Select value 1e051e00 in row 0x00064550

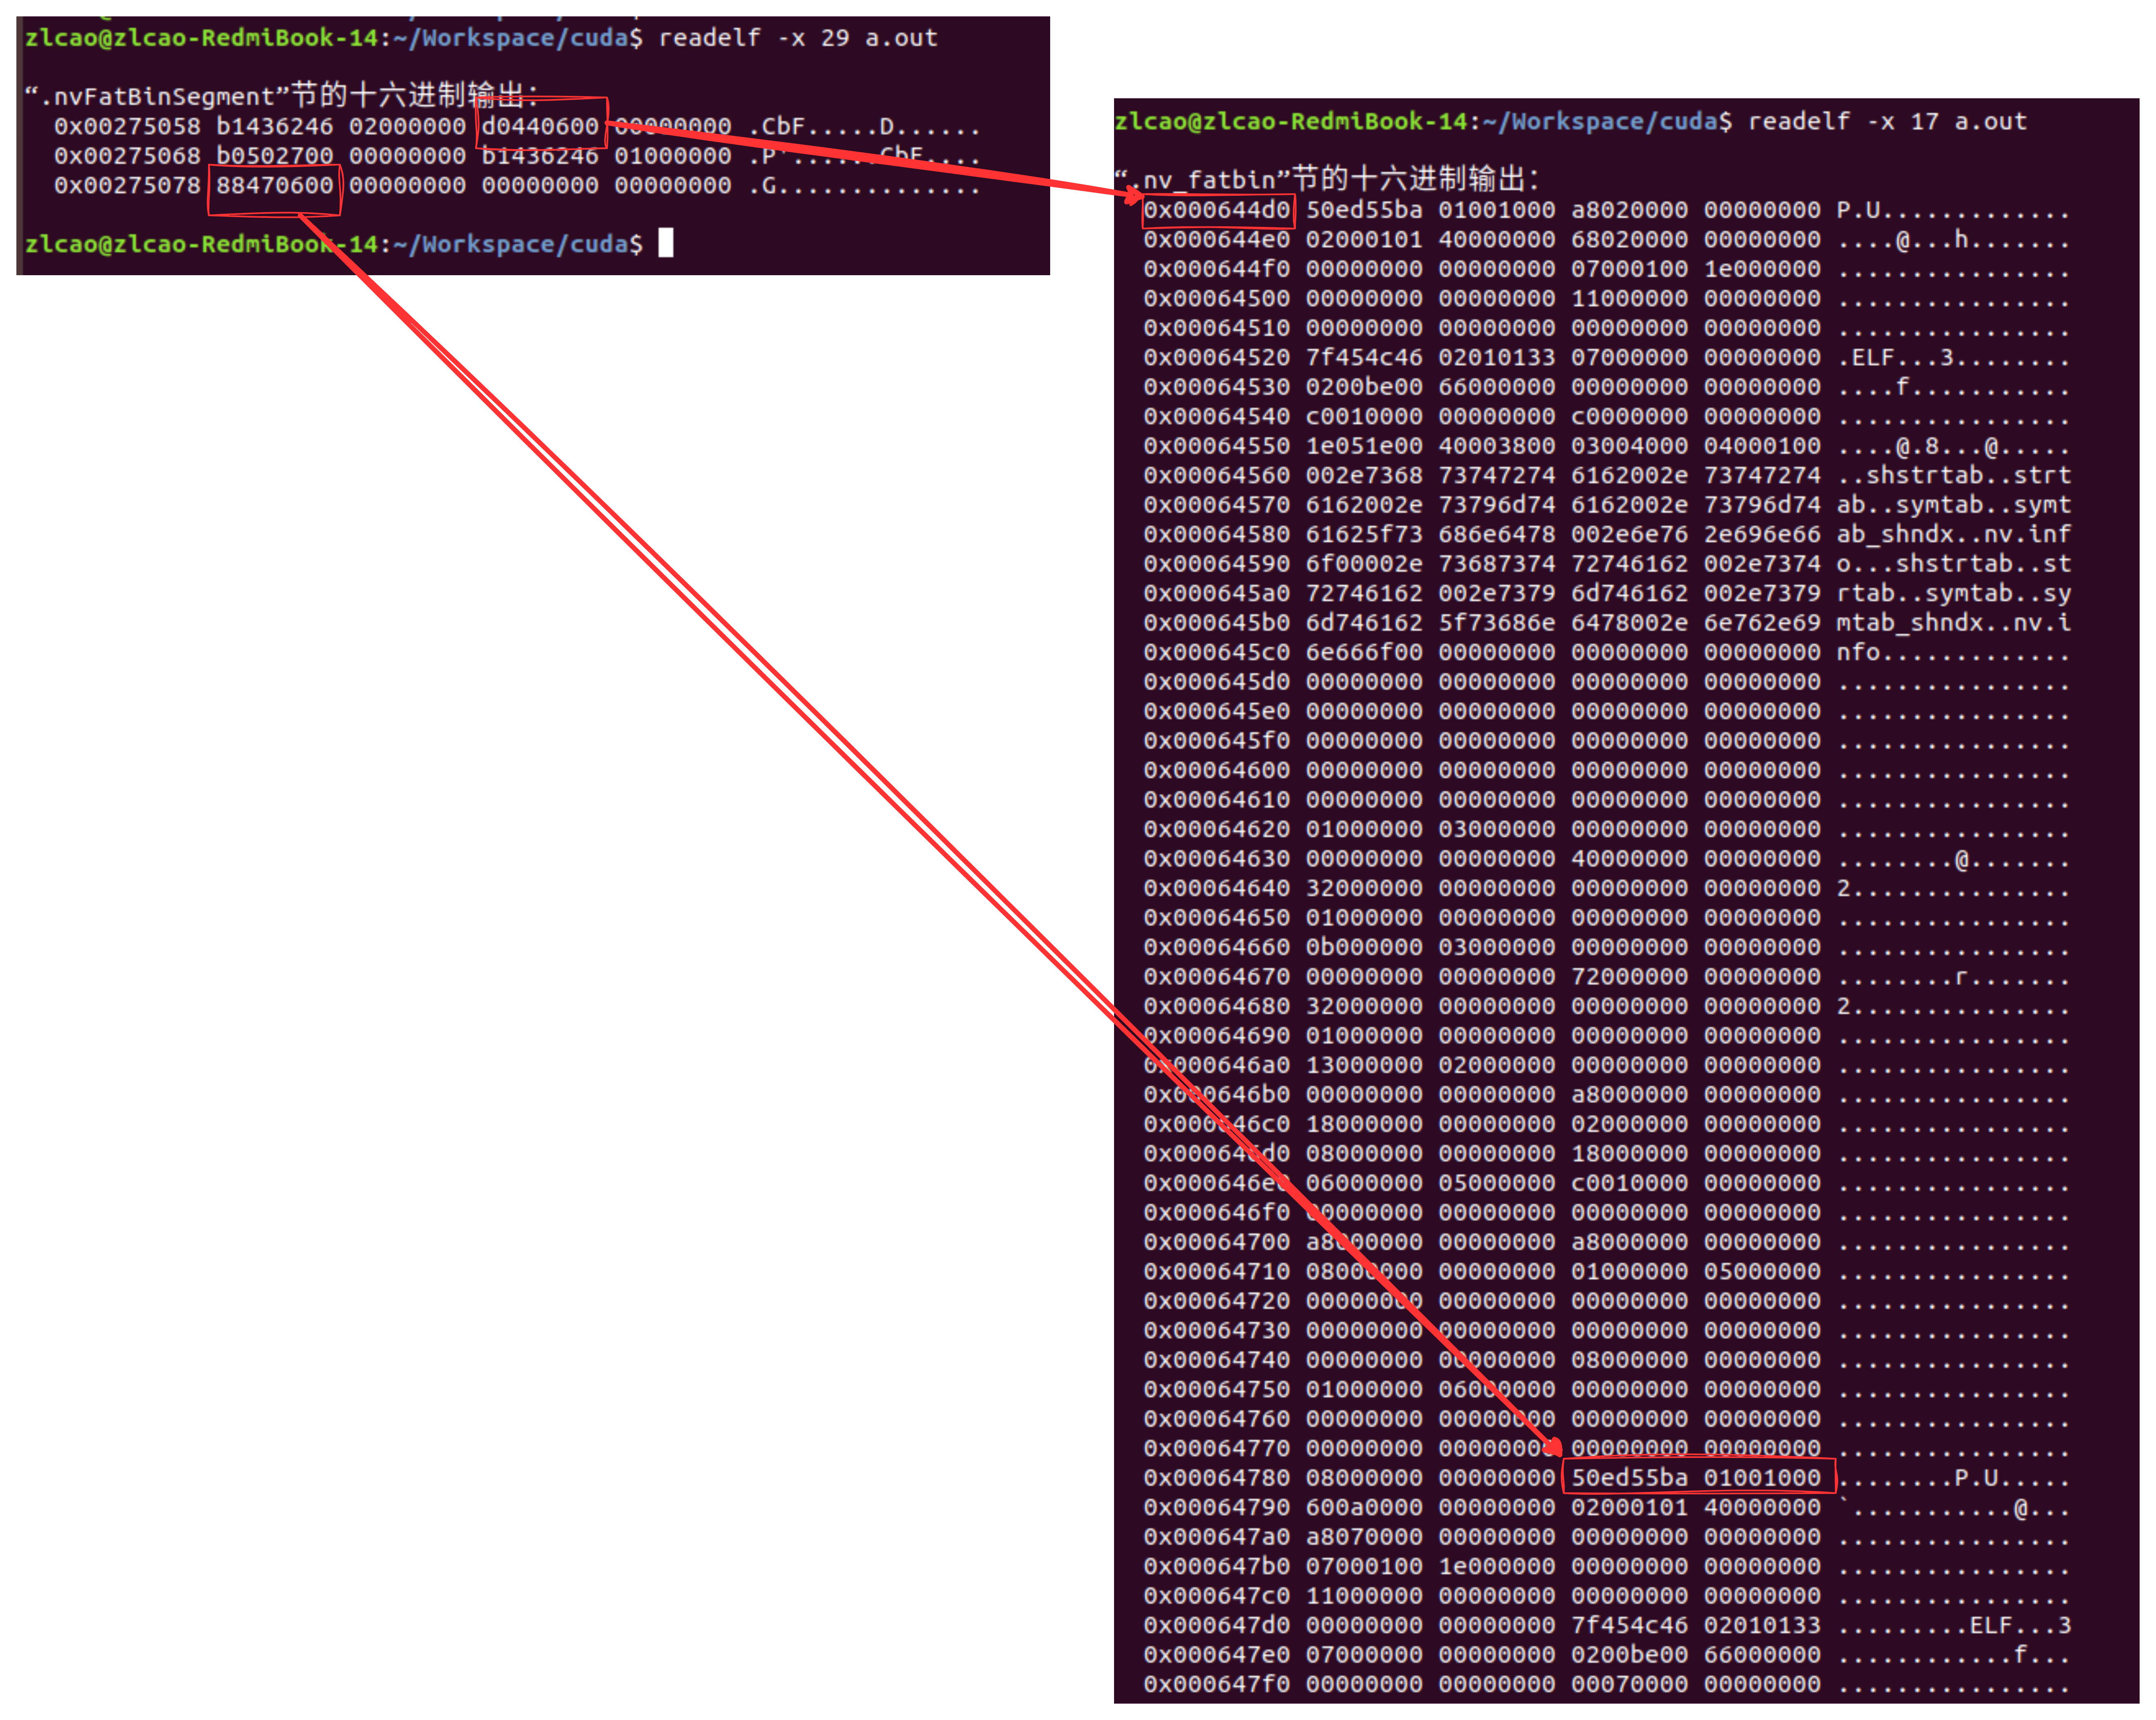coord(1364,446)
